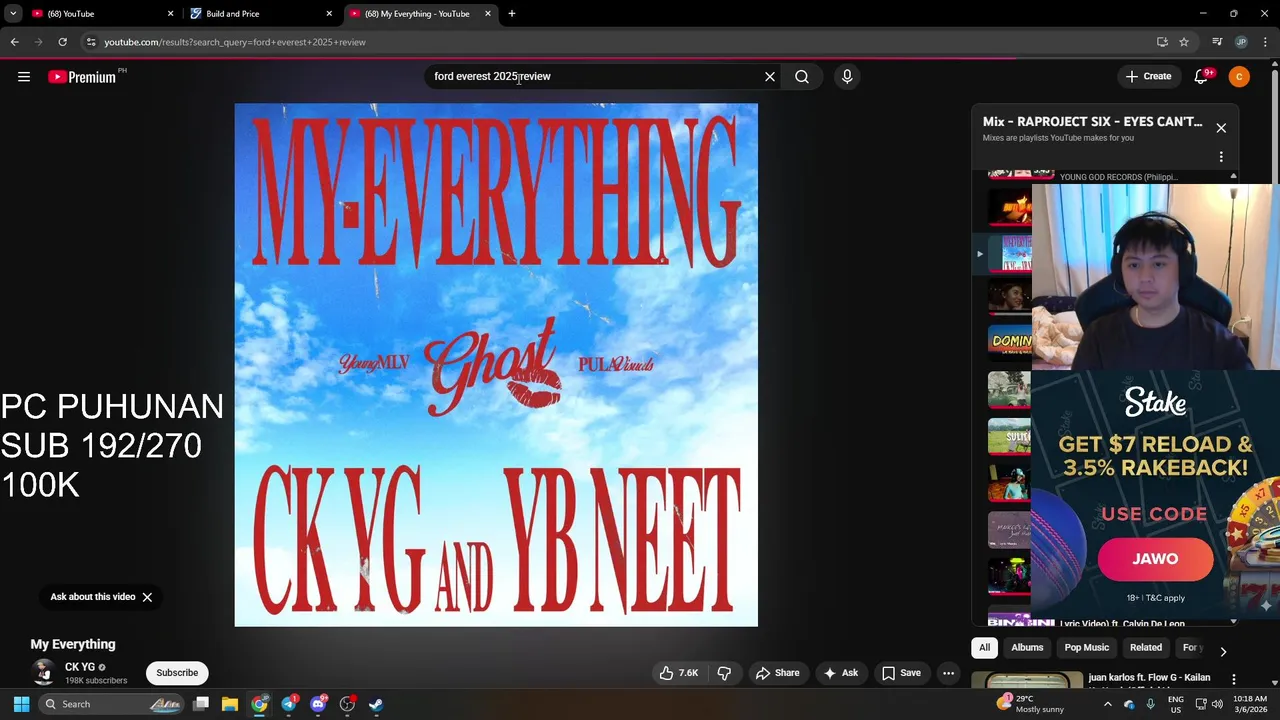Switch to the first (68) YouTube tab
Image resolution: width=1280 pixels, height=720 pixels.
101,14
